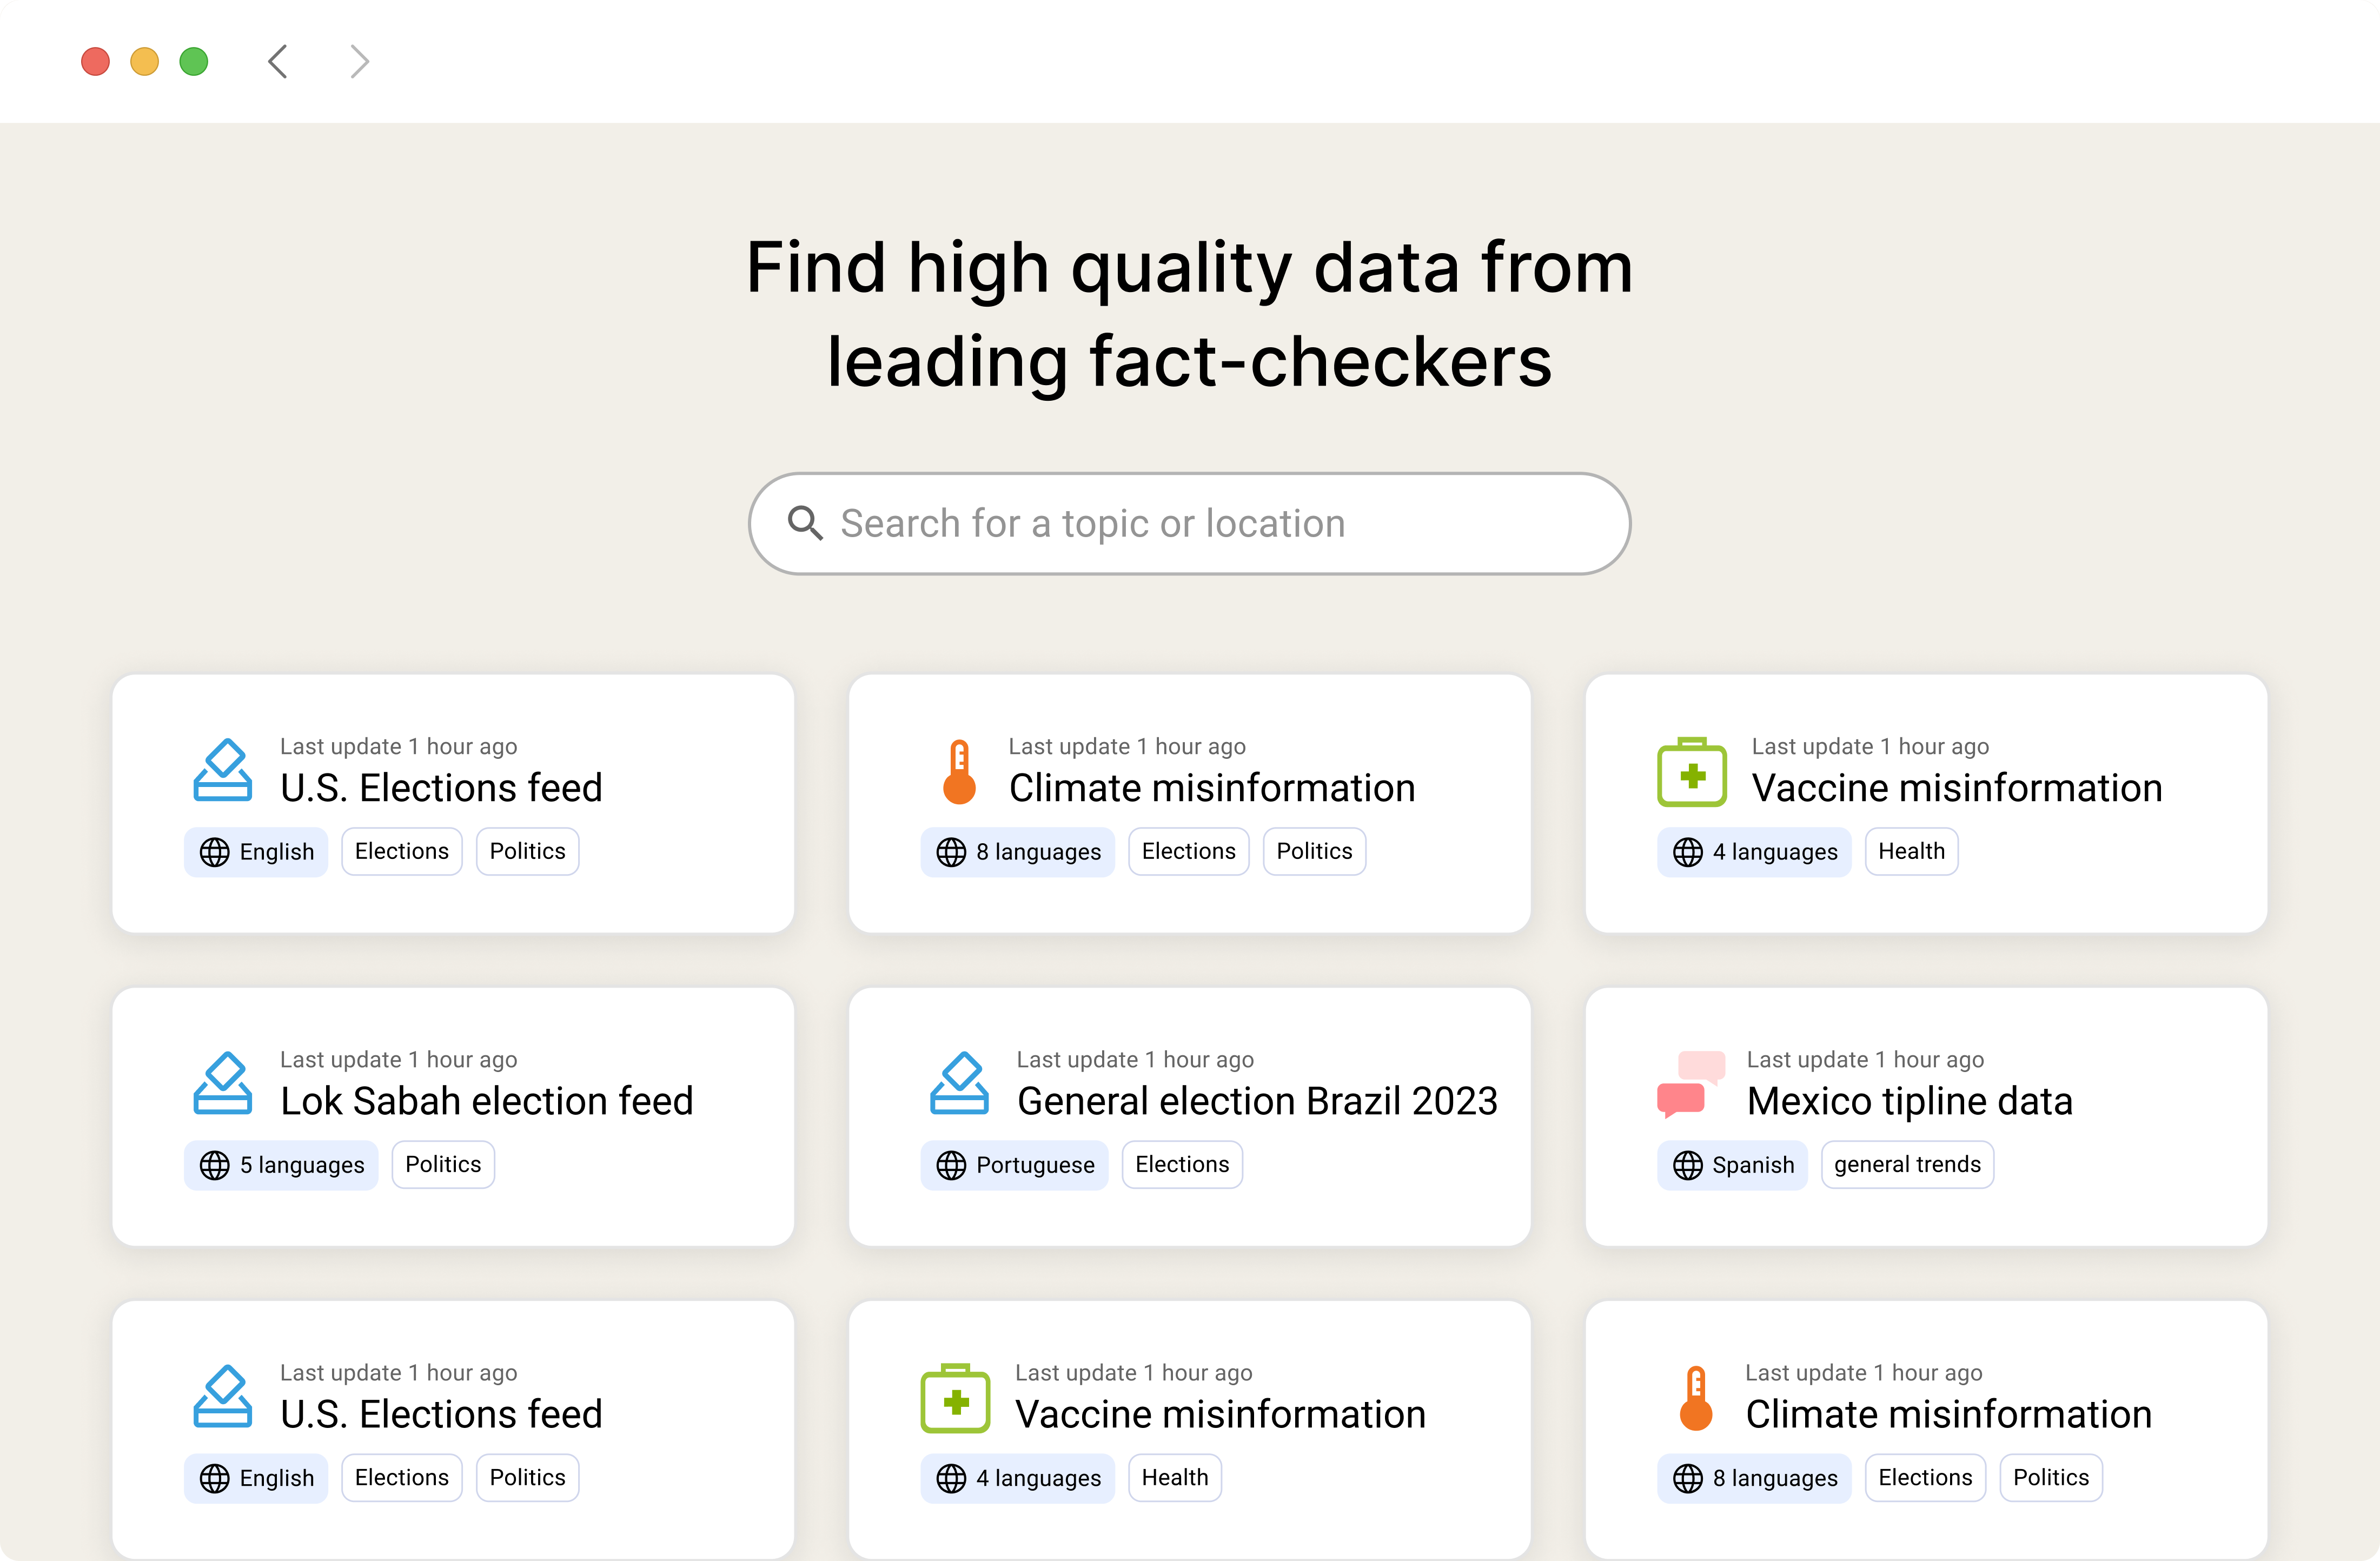This screenshot has width=2380, height=1561.
Task: Click the browser back arrow
Action: click(277, 61)
